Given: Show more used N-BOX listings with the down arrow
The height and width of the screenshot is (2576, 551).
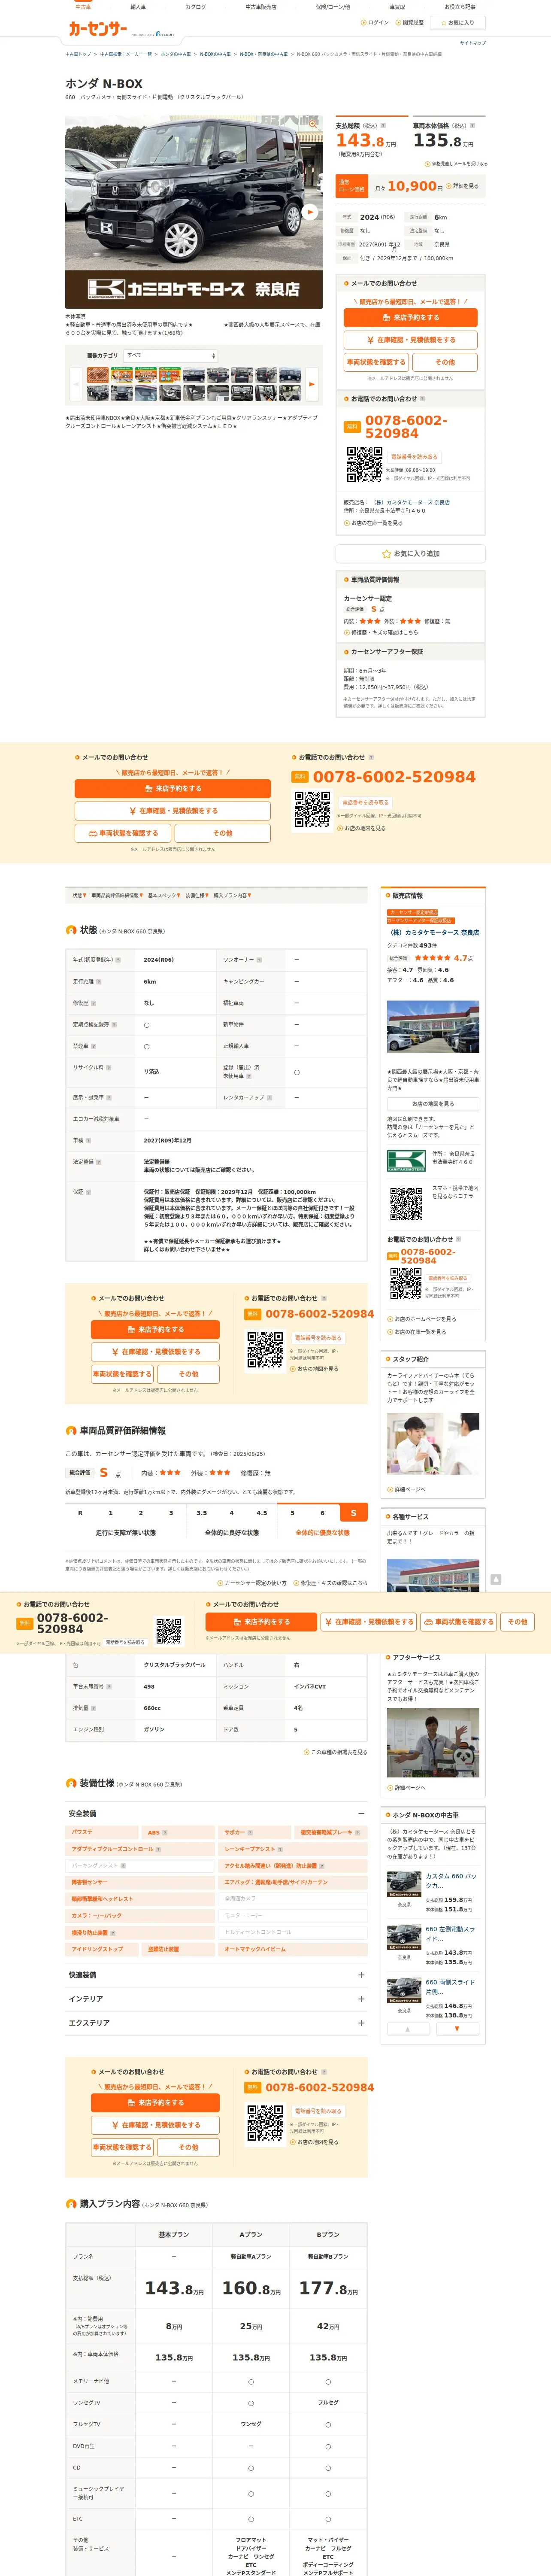Looking at the screenshot, I should tap(457, 2029).
